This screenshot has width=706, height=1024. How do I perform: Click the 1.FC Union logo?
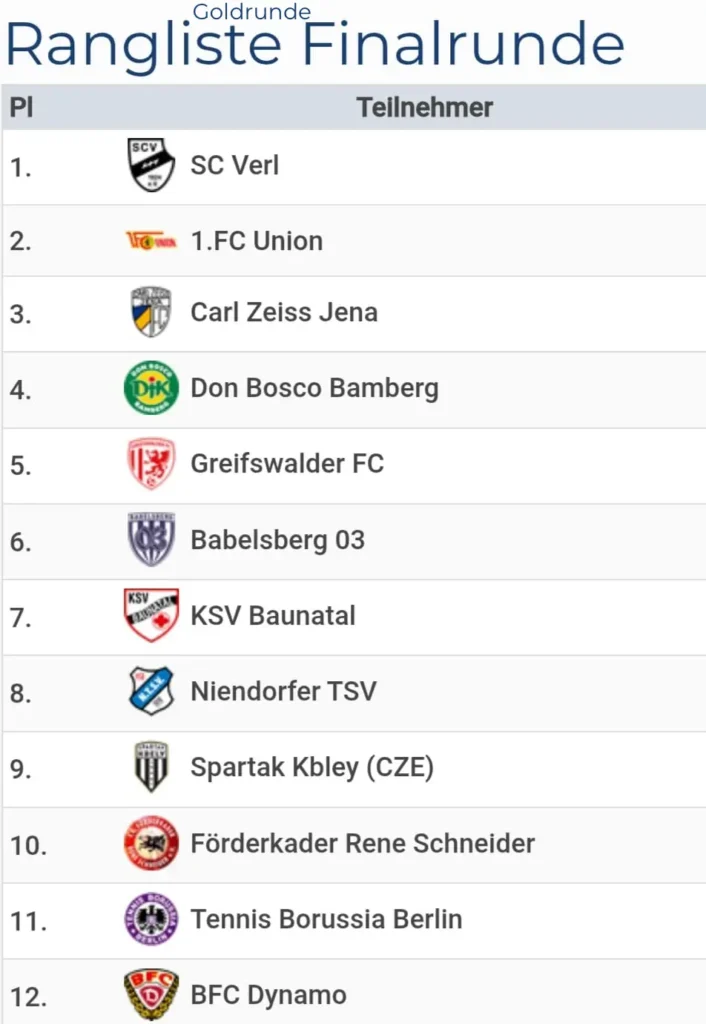click(x=151, y=241)
